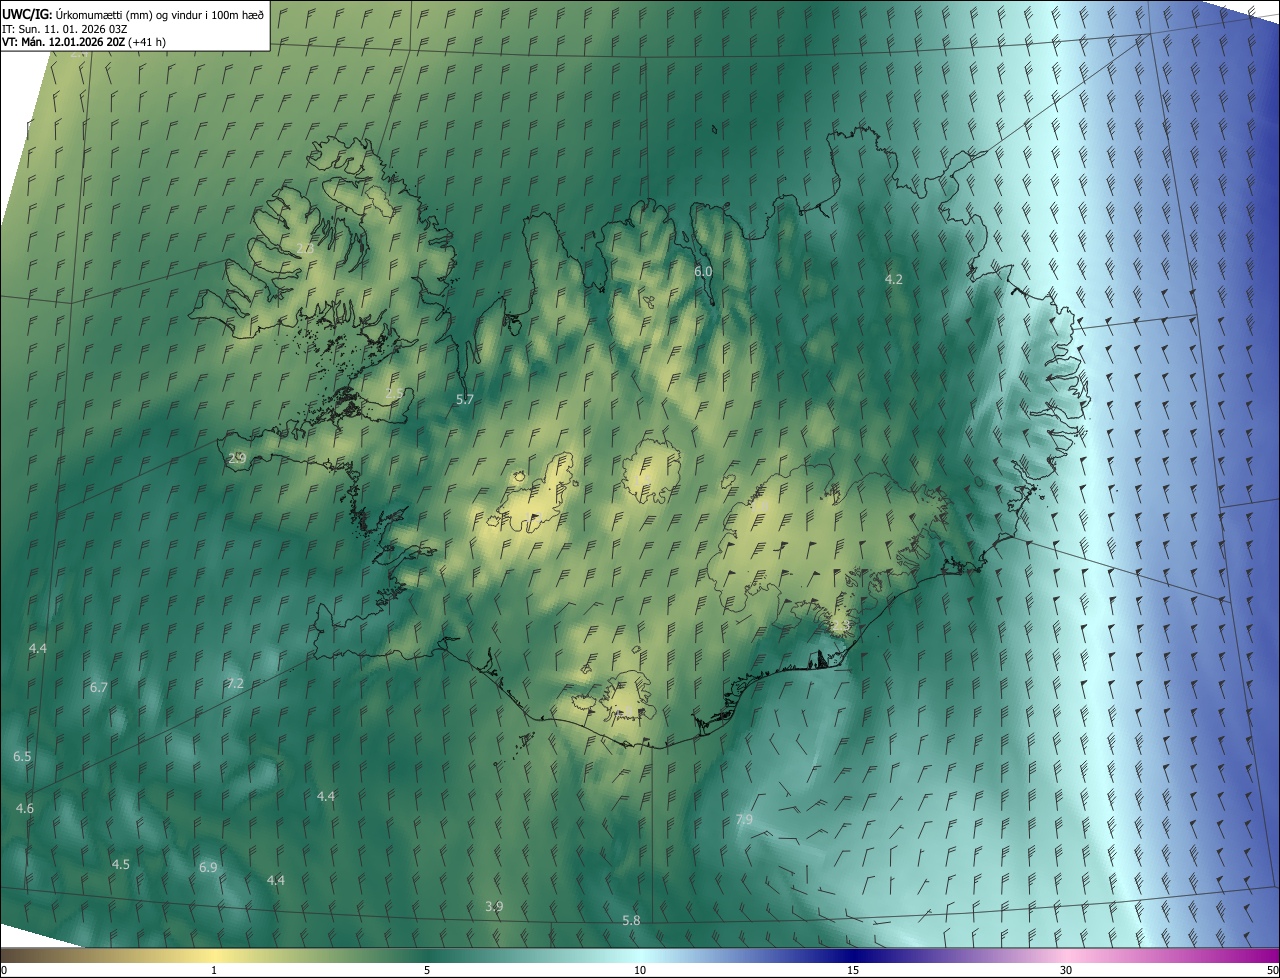The height and width of the screenshot is (978, 1280).
Task: Click the "30" tick on the color scale
Action: [1066, 970]
